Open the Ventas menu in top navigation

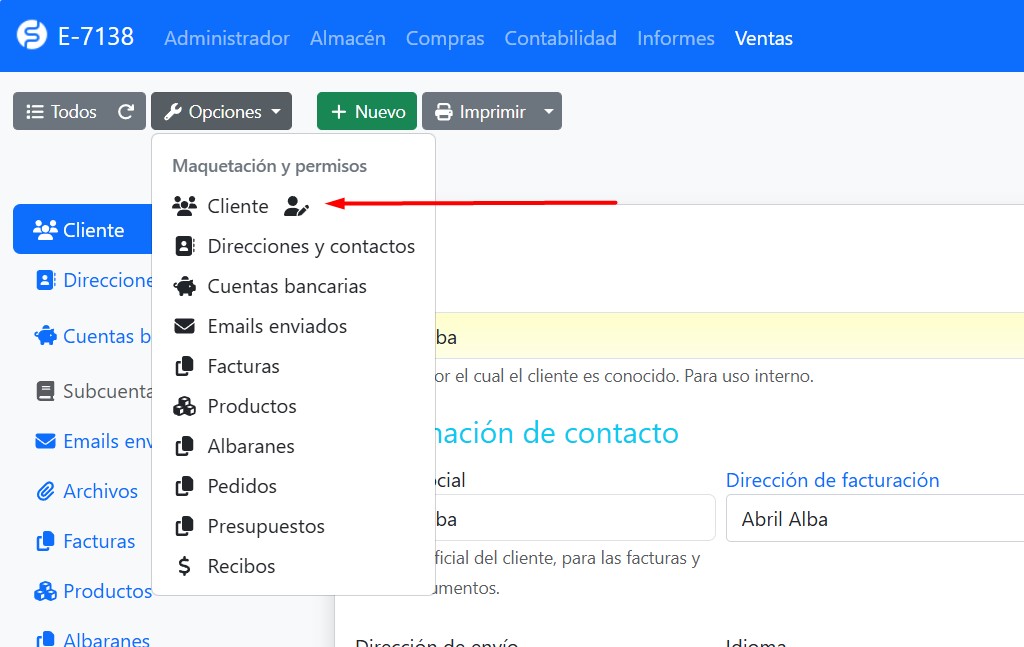click(x=763, y=38)
